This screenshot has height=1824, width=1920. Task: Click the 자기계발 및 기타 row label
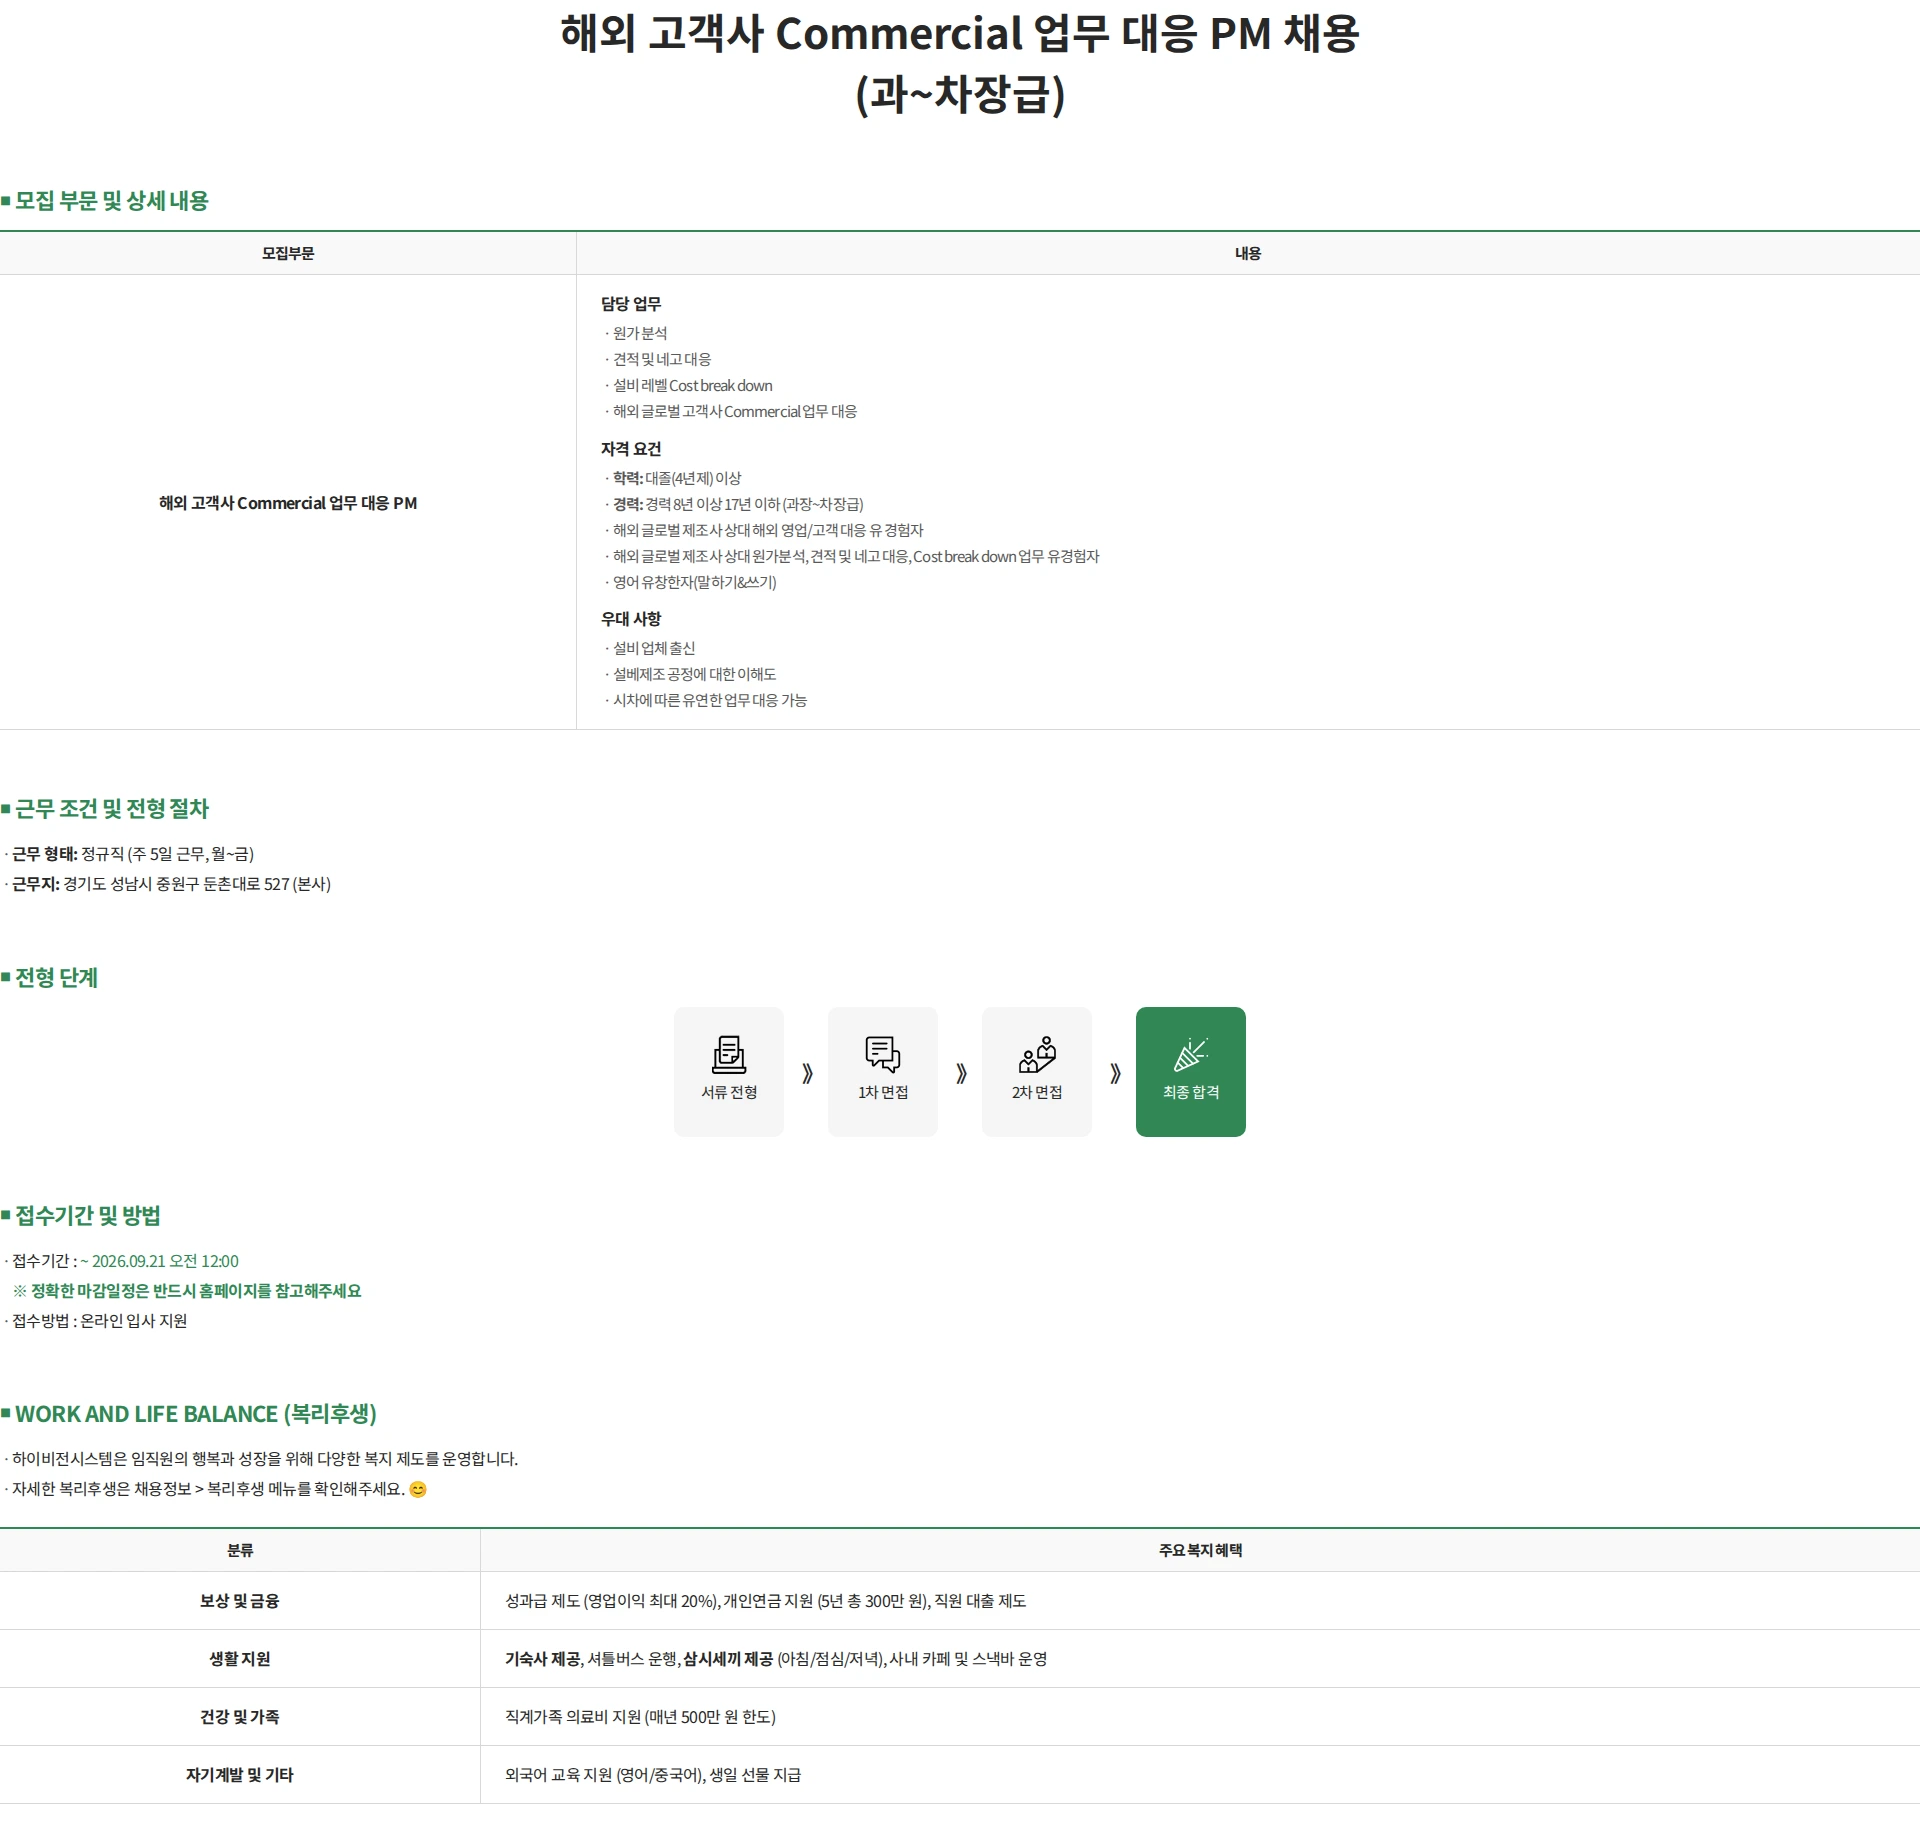(x=240, y=1775)
